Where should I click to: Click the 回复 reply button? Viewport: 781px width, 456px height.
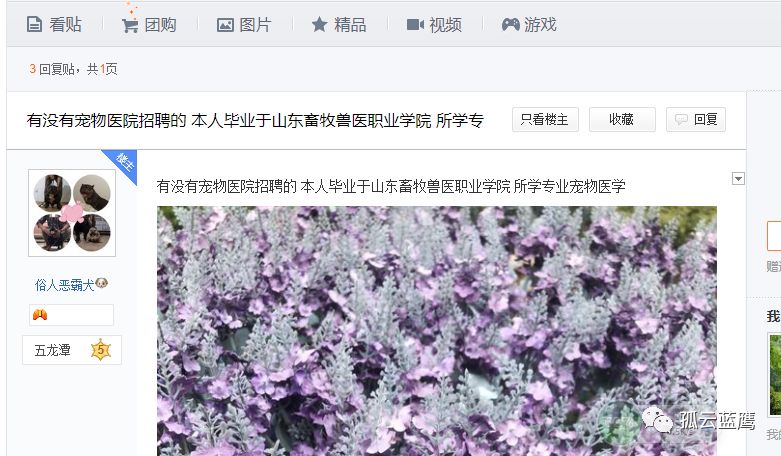(x=696, y=119)
